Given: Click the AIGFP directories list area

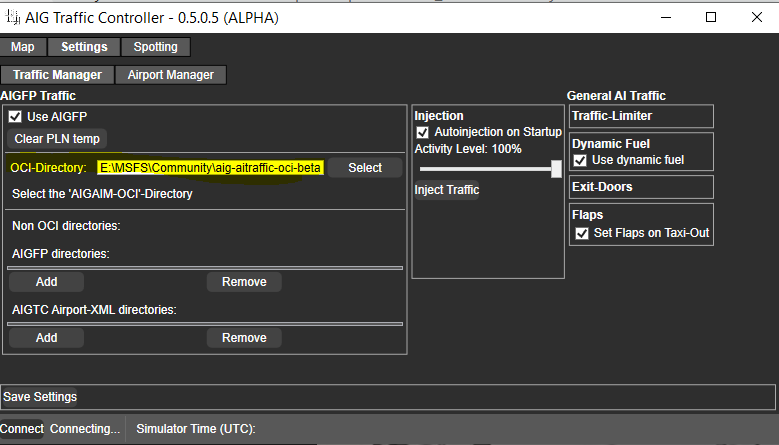Looking at the screenshot, I should pos(205,268).
